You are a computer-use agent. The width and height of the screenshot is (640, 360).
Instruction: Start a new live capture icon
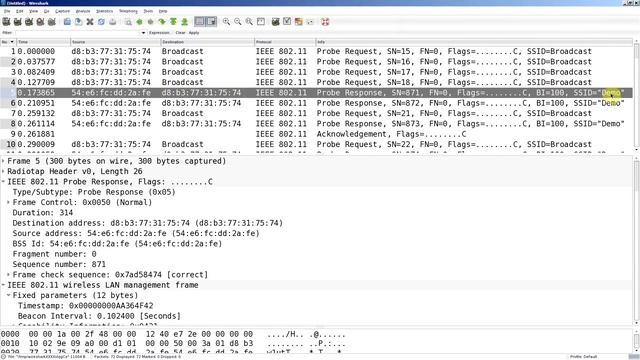(29, 22)
